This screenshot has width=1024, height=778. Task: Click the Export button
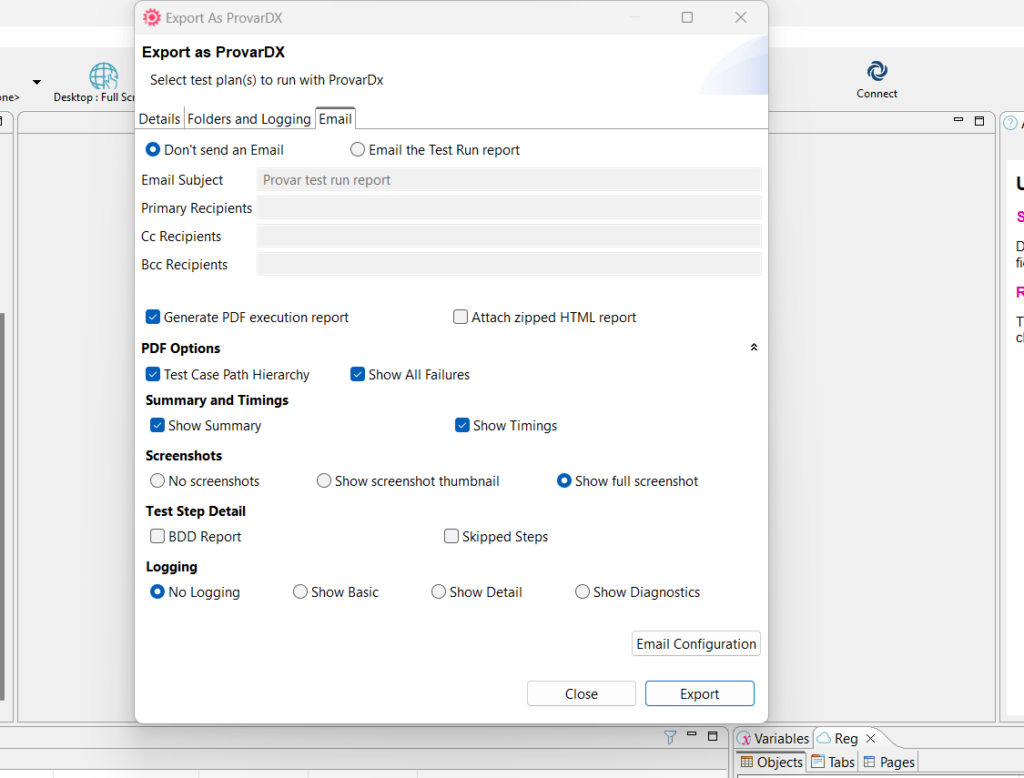point(699,694)
